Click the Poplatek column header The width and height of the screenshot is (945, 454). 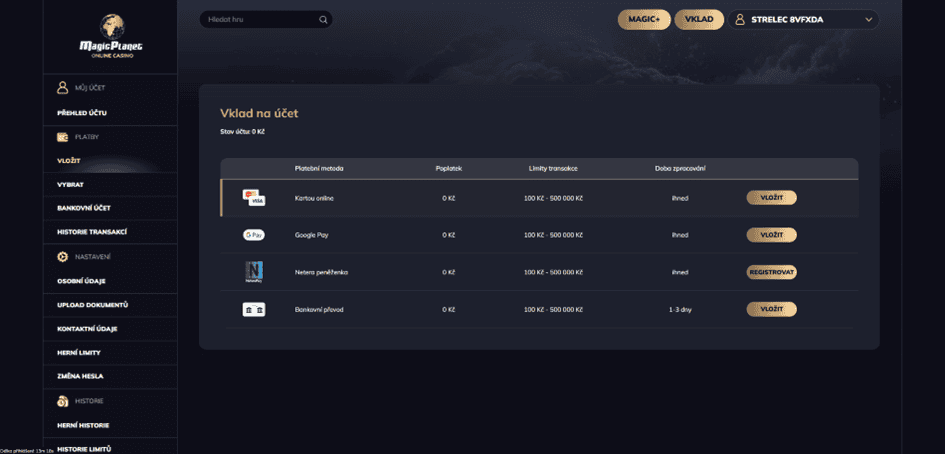[x=448, y=169]
